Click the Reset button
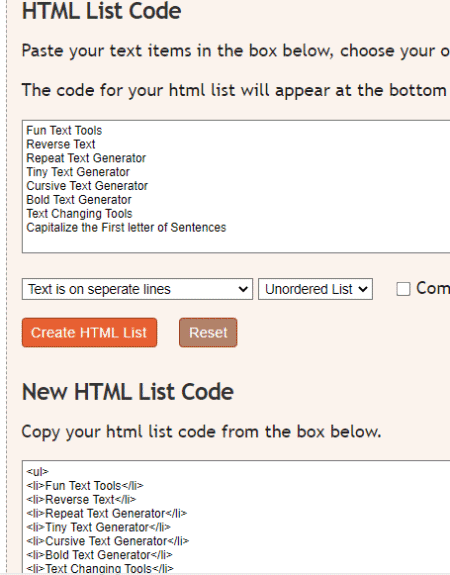The height and width of the screenshot is (575, 450). coord(208,332)
